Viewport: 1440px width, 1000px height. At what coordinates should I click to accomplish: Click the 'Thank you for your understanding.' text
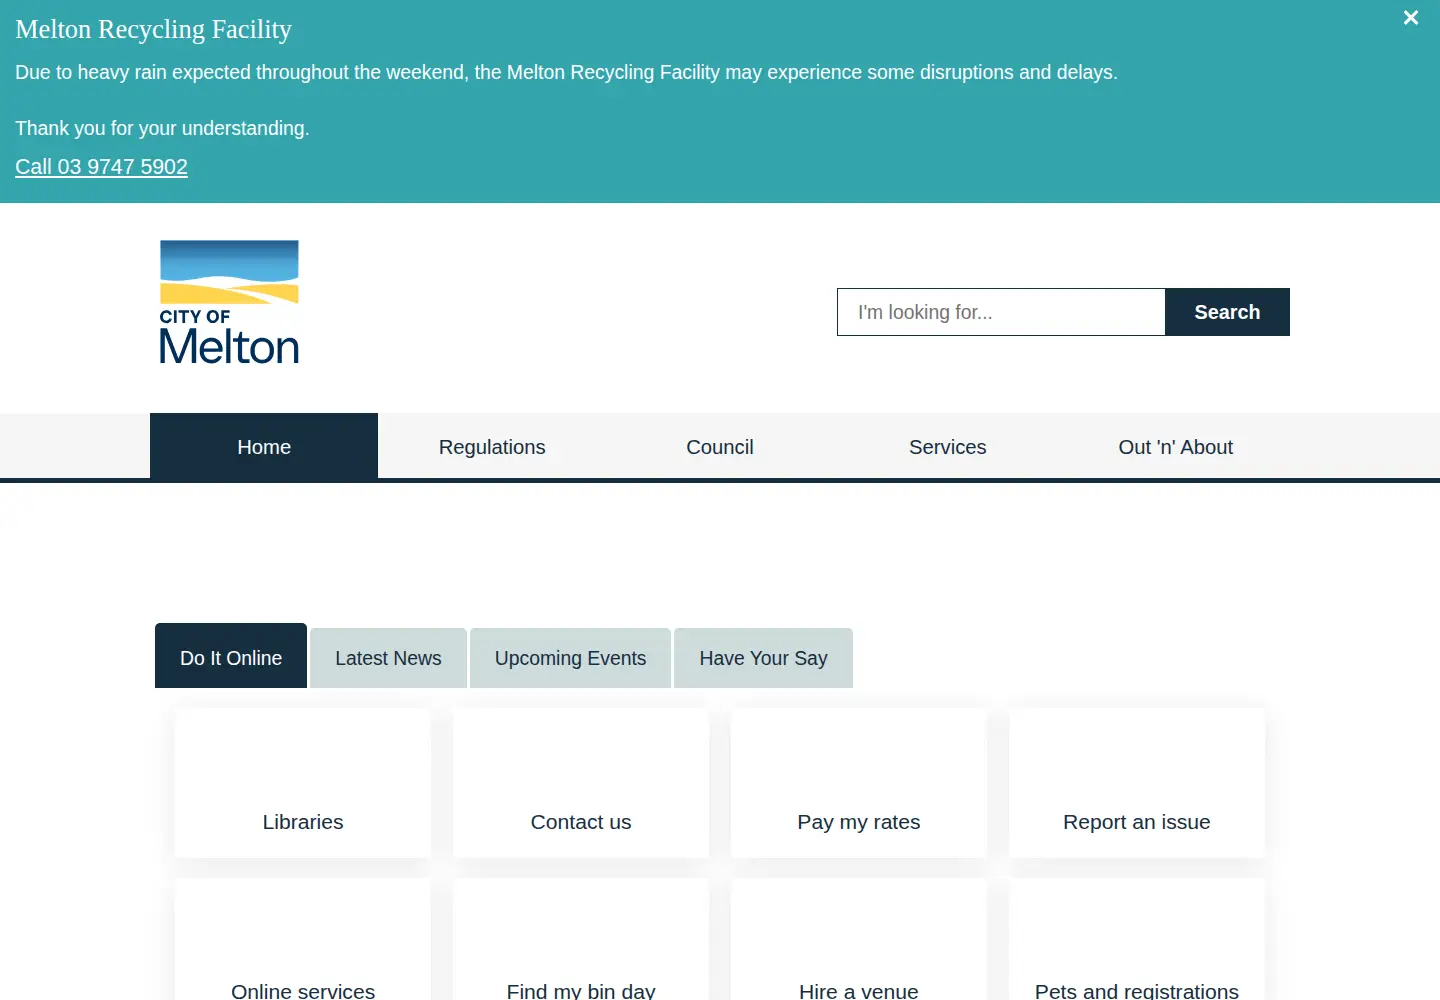(162, 128)
